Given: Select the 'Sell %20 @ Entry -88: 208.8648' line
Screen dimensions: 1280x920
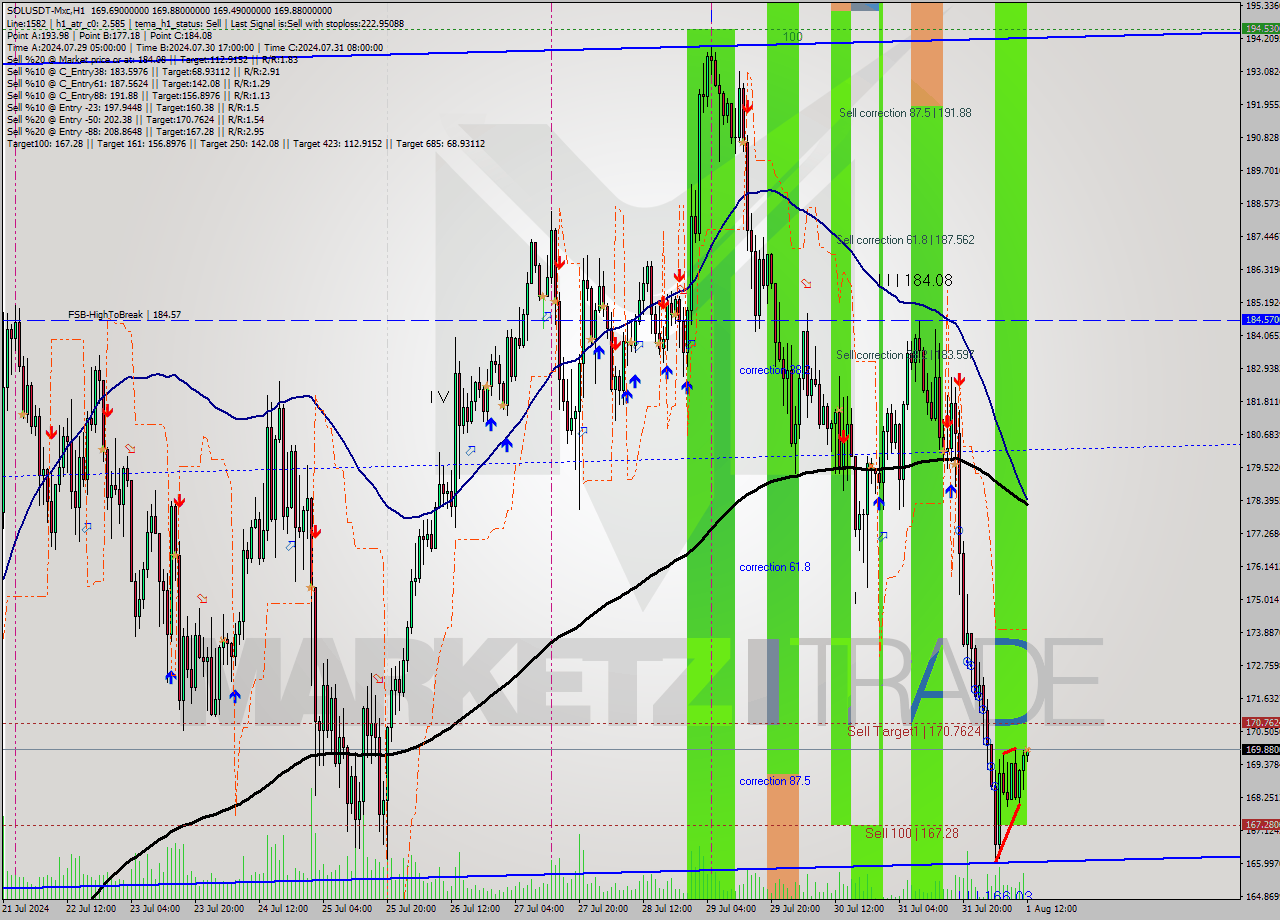Looking at the screenshot, I should click(135, 131).
